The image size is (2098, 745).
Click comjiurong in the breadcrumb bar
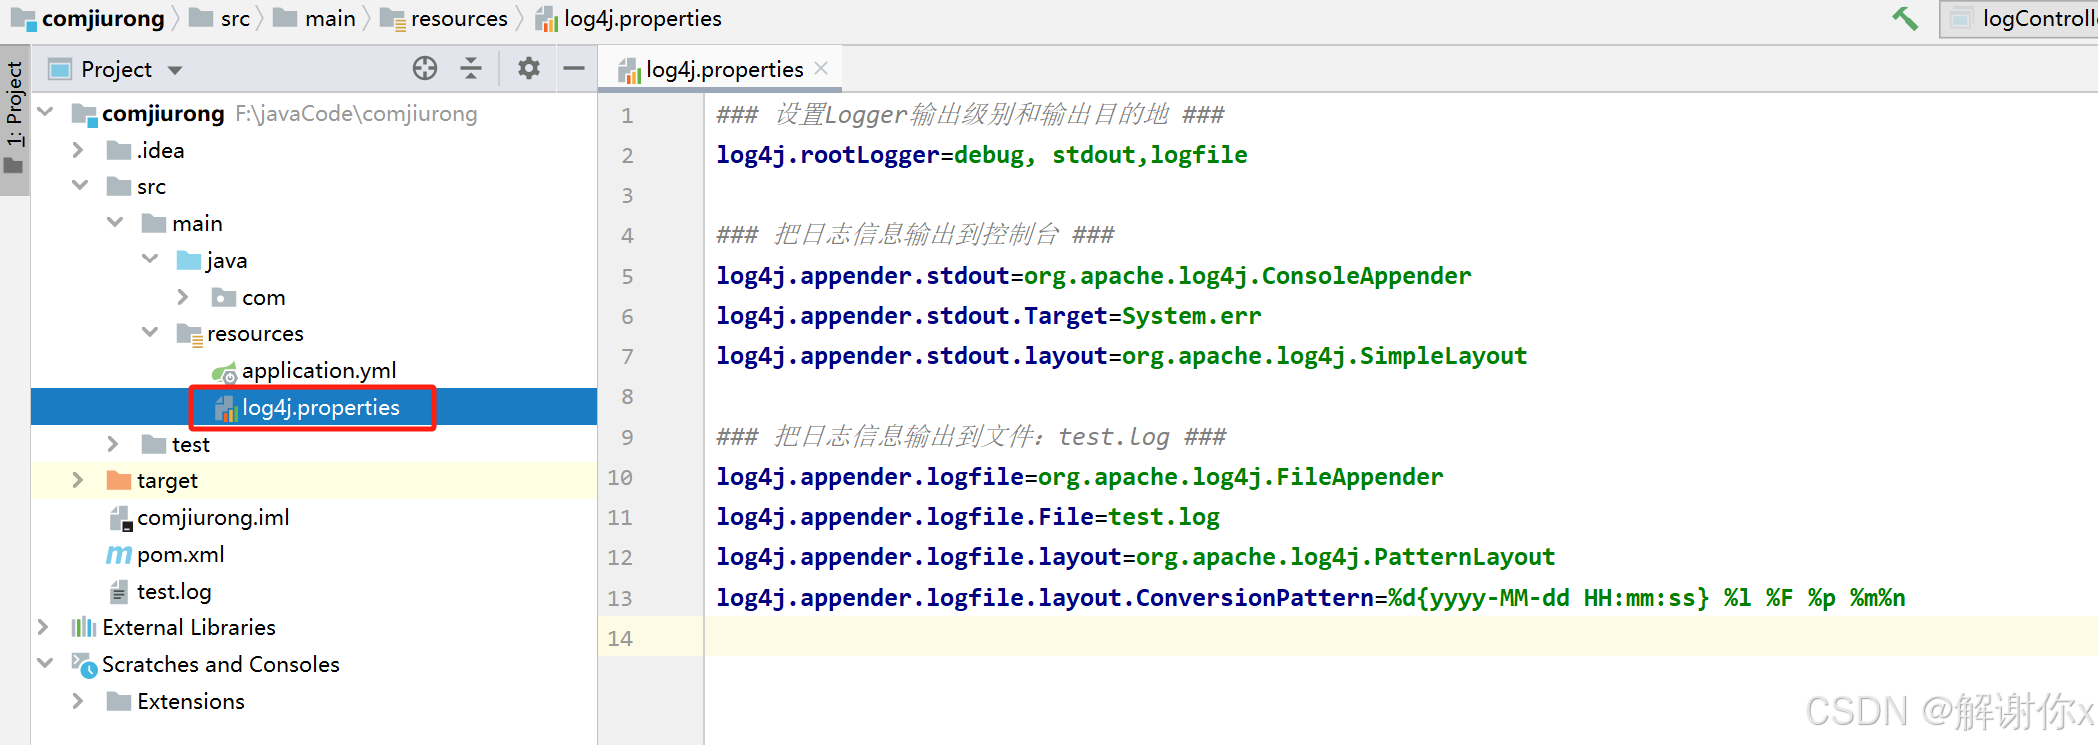103,18
